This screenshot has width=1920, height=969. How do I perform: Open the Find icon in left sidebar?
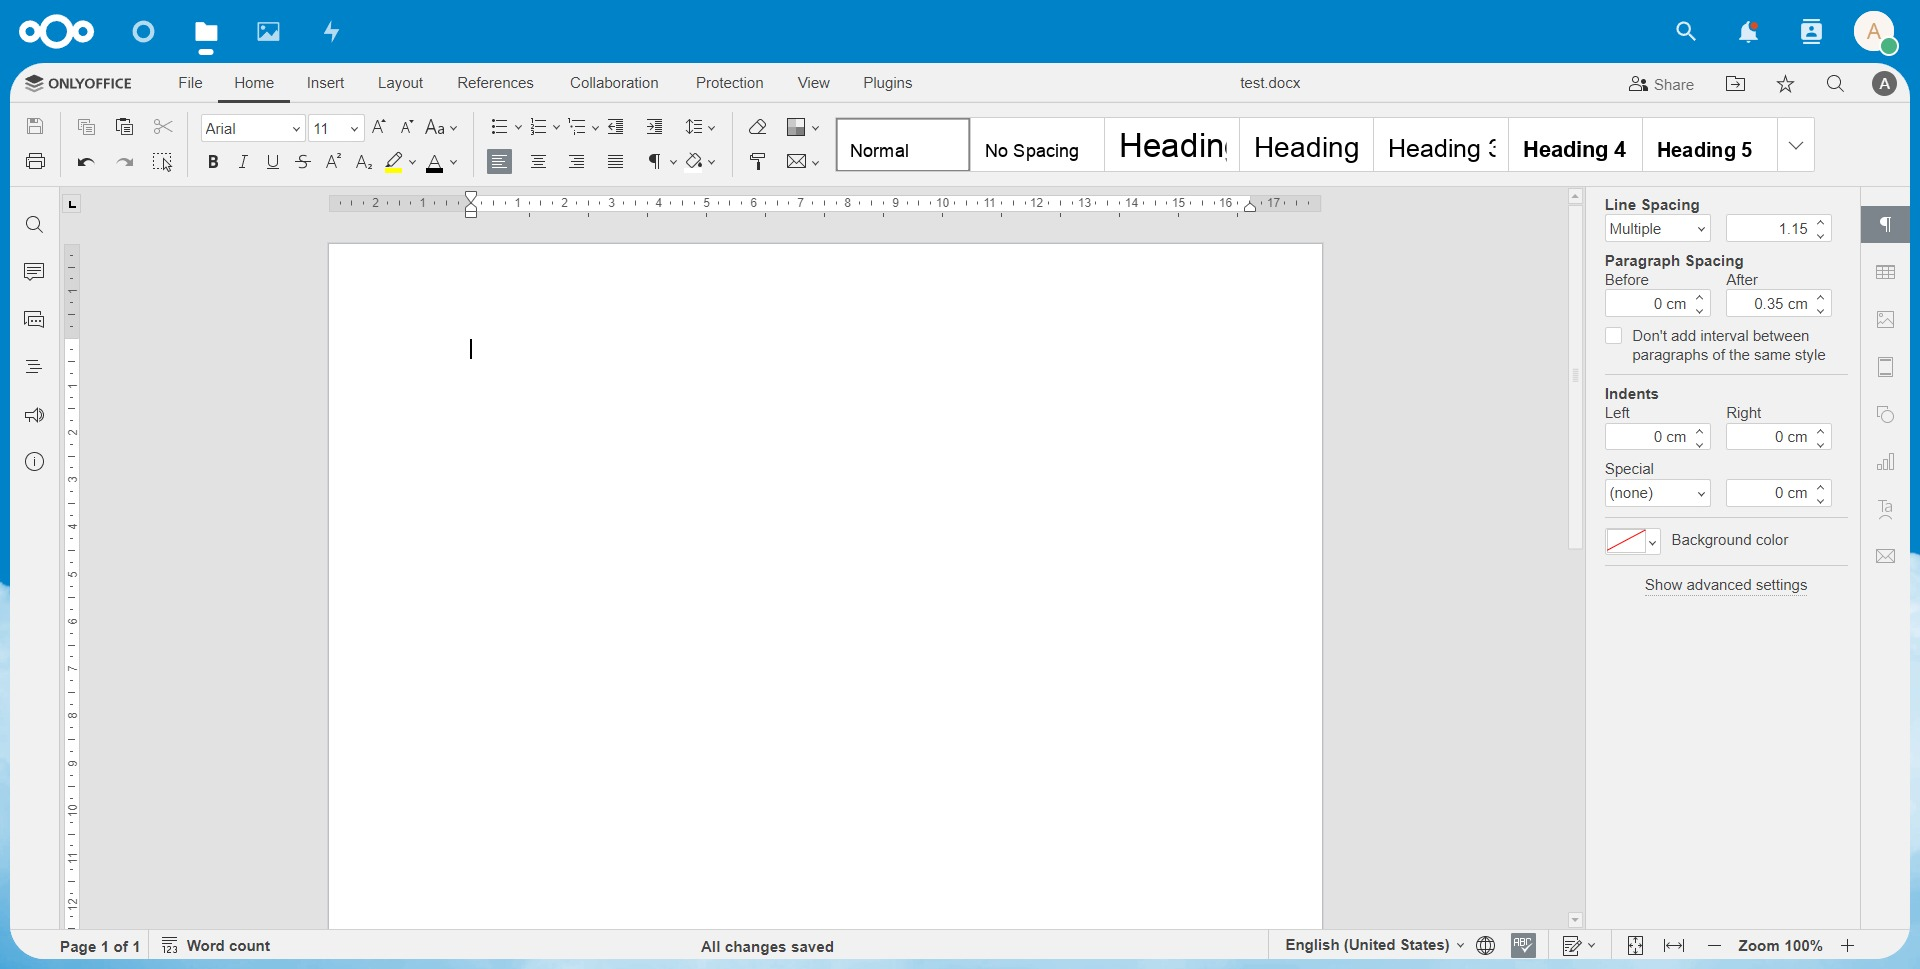pyautogui.click(x=35, y=225)
